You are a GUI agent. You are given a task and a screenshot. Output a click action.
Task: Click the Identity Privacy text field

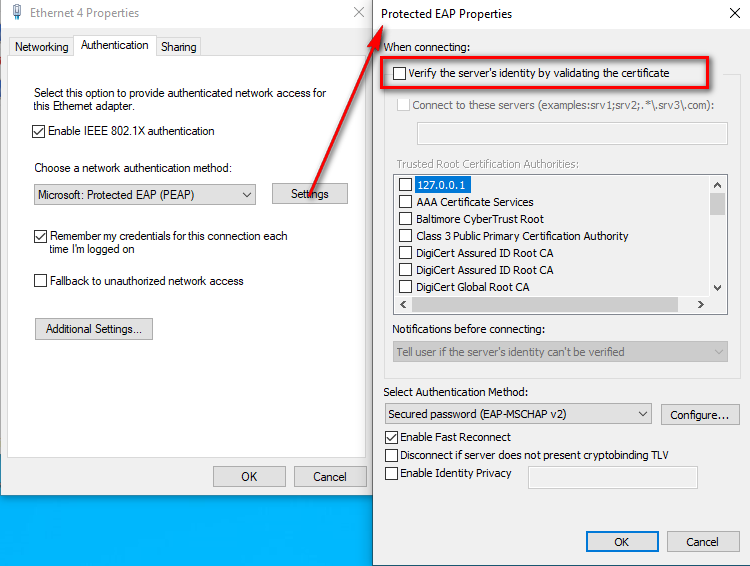click(613, 477)
